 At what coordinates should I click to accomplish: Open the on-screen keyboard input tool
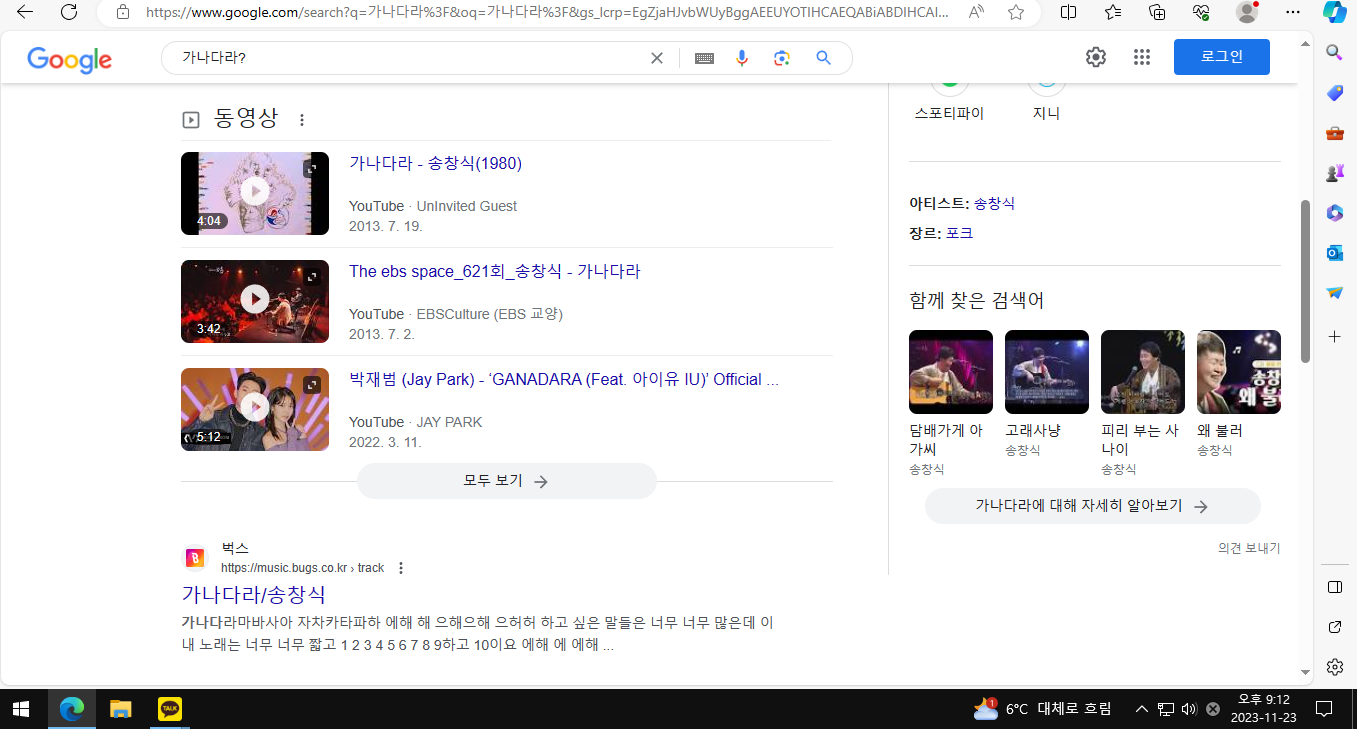[704, 58]
